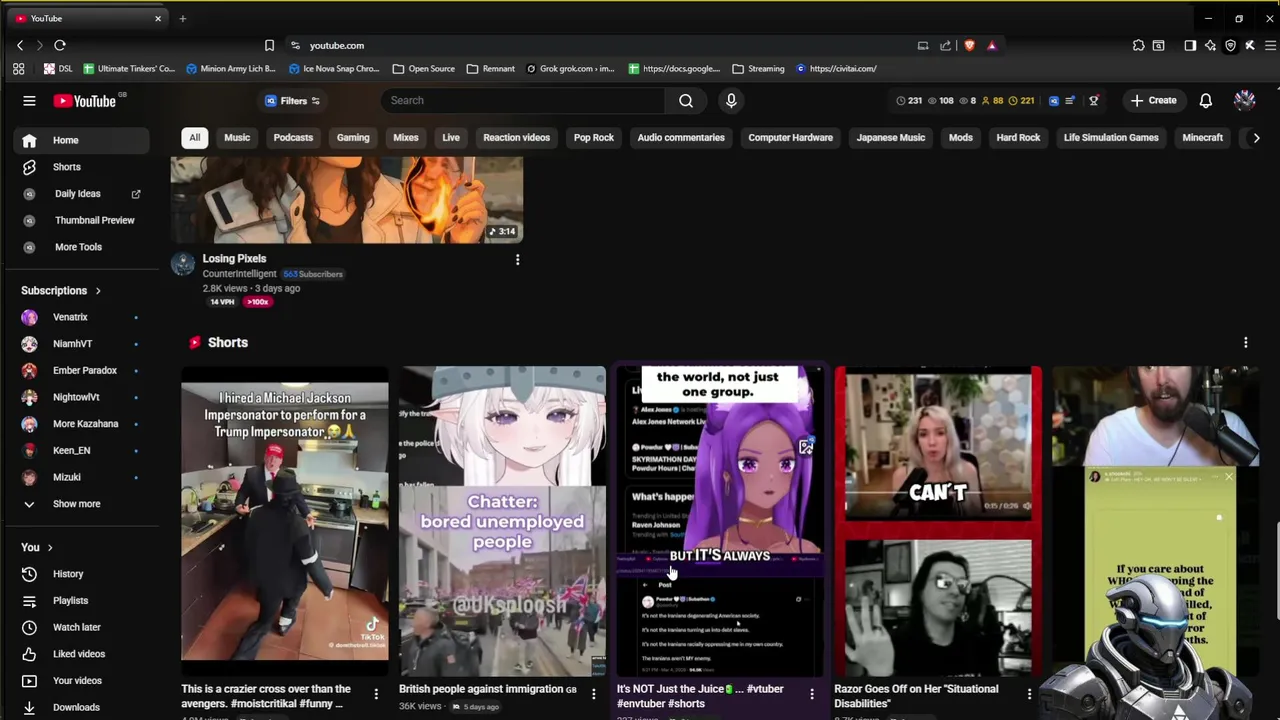Open the Shorts shelf three-dot menu
The image size is (1280, 720).
pyautogui.click(x=1245, y=343)
